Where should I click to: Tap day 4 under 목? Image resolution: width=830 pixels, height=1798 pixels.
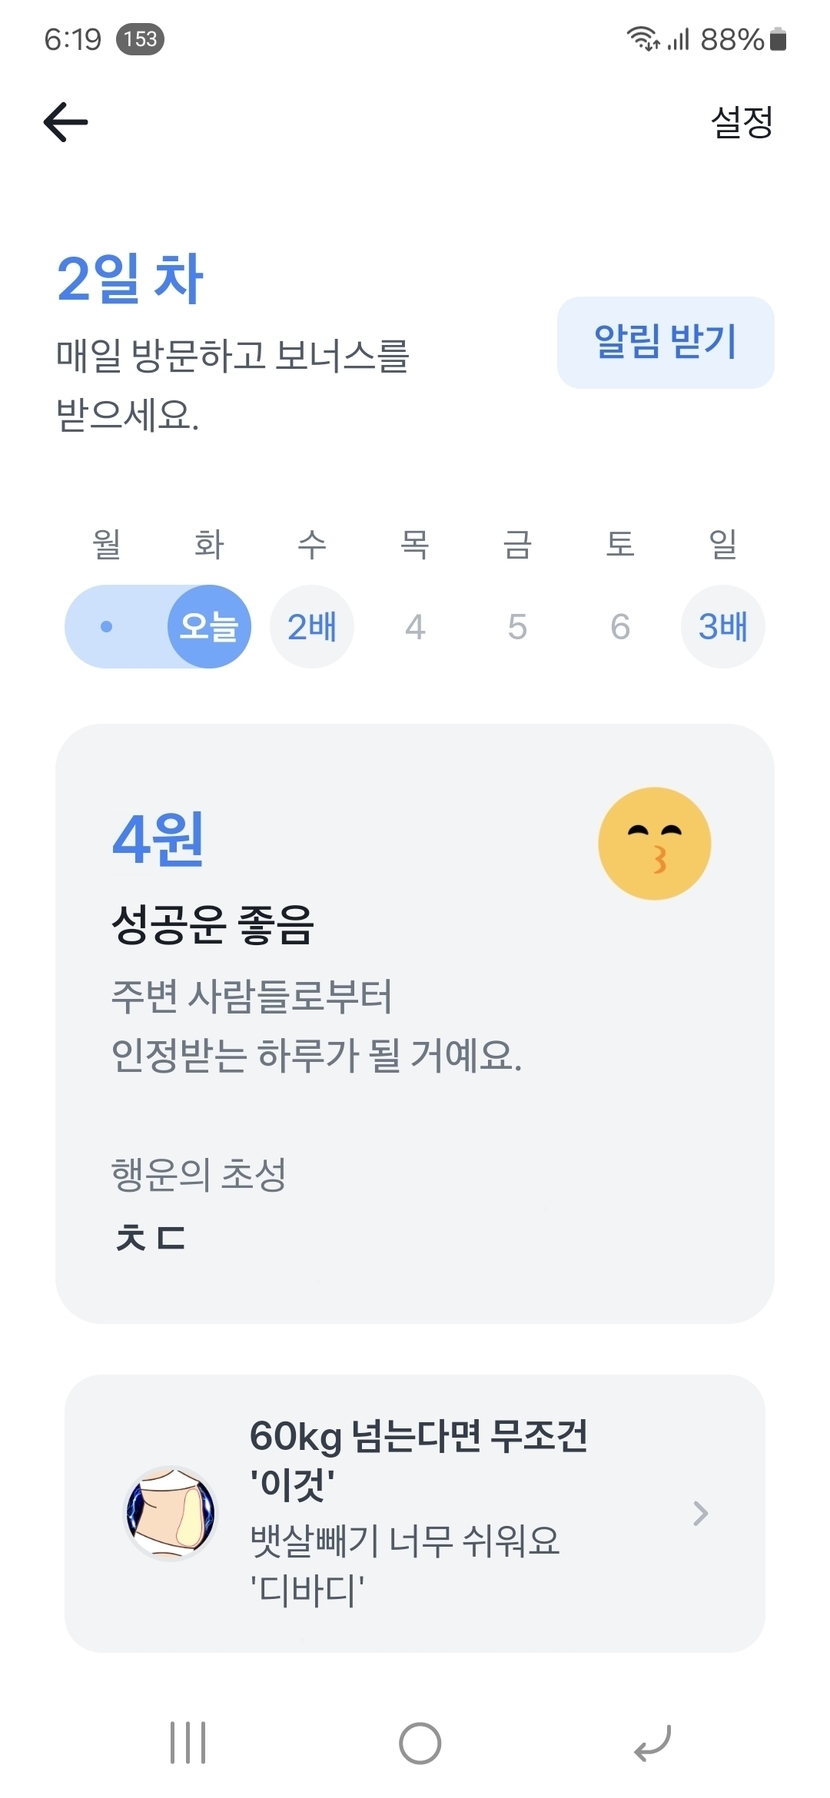coord(415,627)
